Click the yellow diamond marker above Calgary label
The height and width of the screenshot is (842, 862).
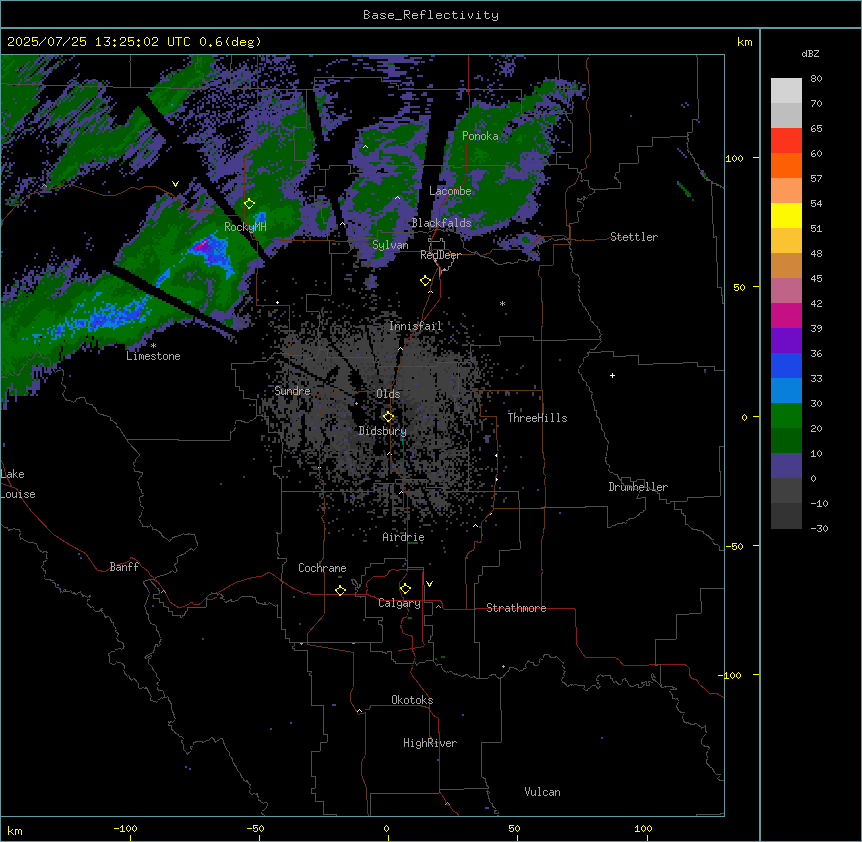click(x=405, y=589)
